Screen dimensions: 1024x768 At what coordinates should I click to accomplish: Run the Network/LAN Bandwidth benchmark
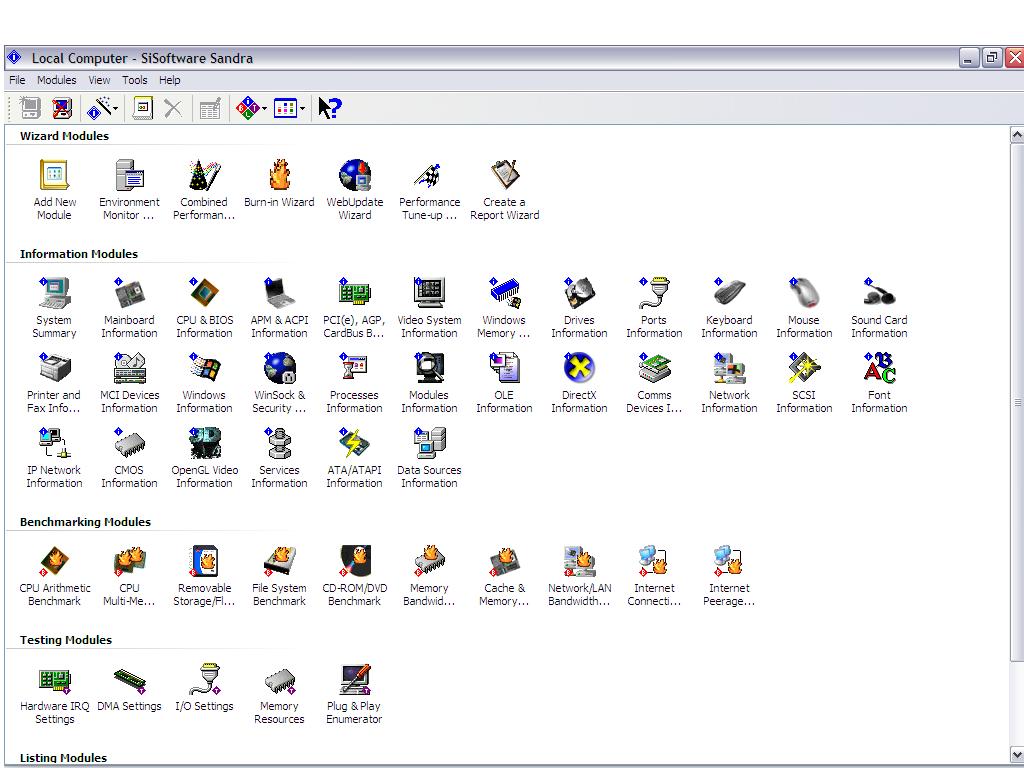pyautogui.click(x=579, y=576)
